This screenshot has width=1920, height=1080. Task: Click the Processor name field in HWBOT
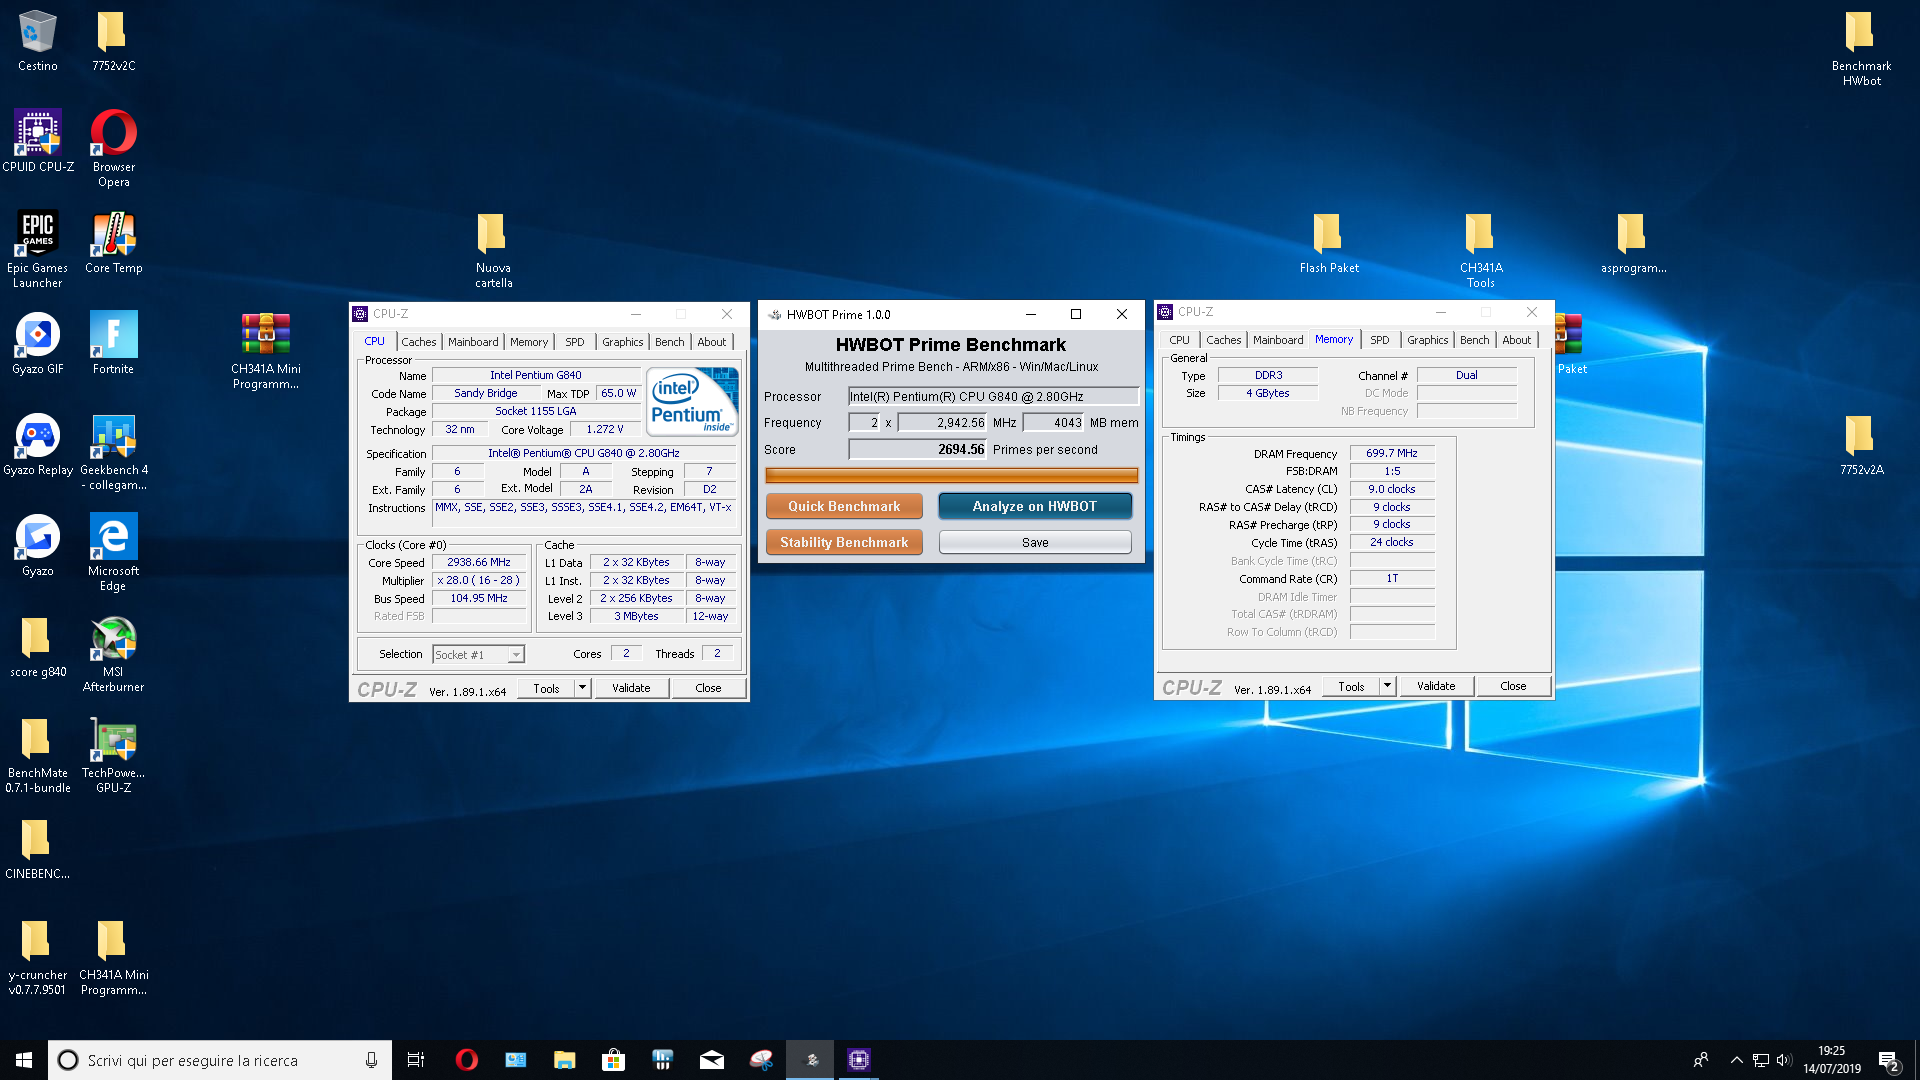(x=993, y=397)
